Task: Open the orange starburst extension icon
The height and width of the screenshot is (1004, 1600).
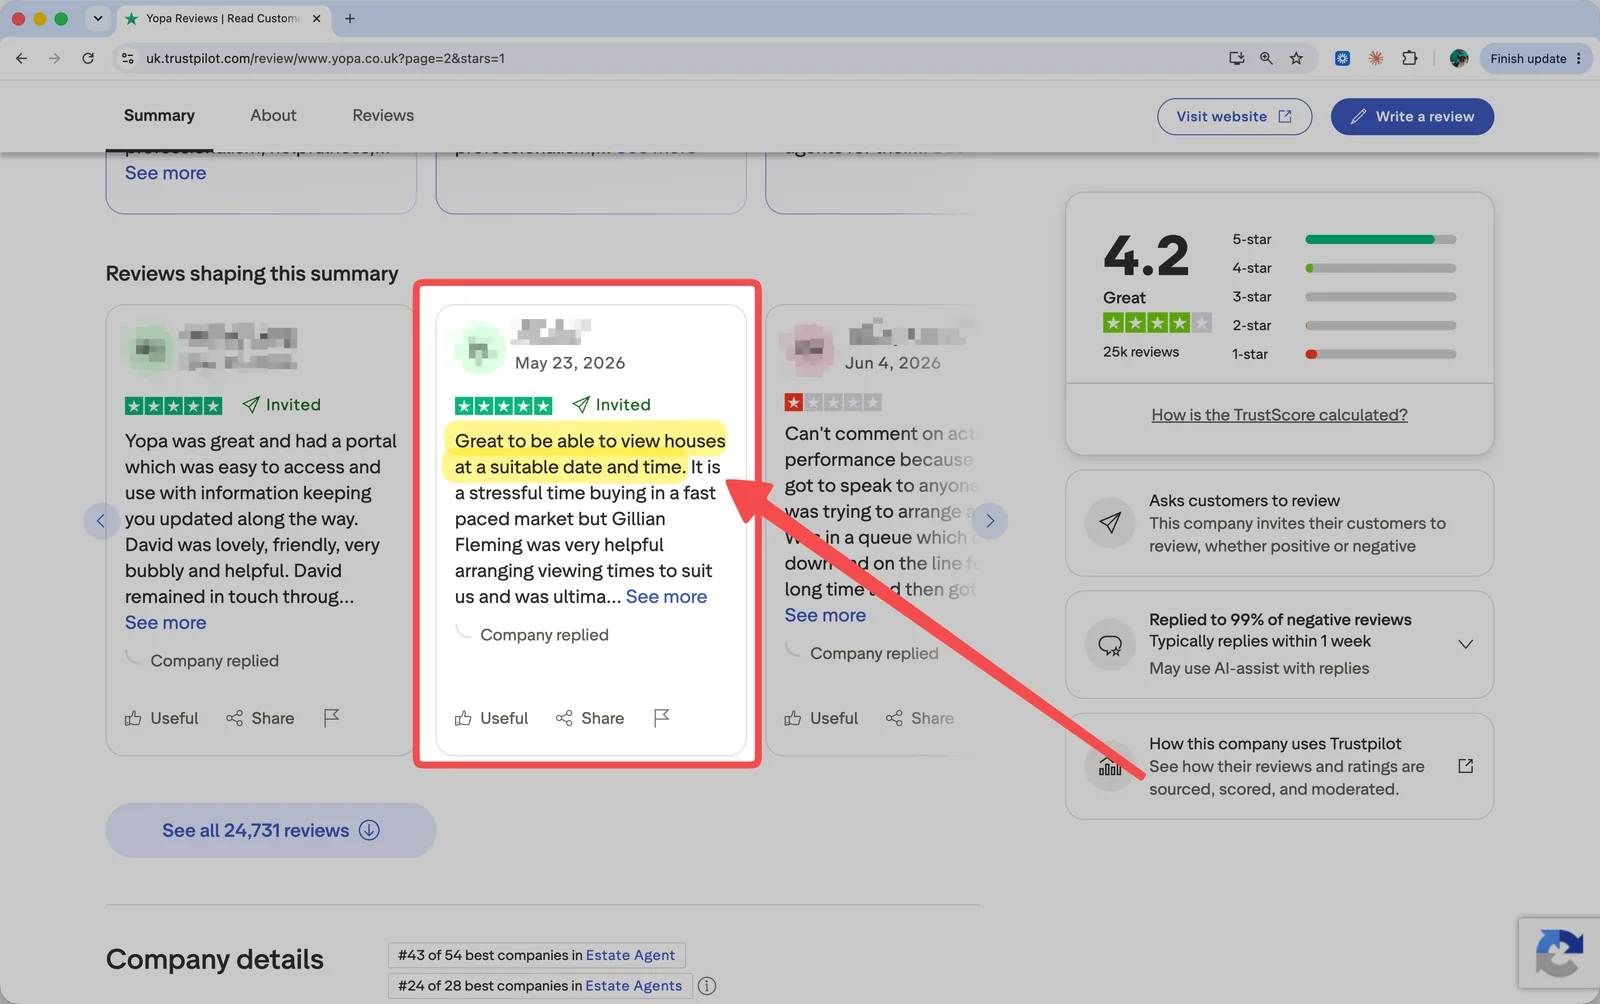Action: pos(1376,58)
